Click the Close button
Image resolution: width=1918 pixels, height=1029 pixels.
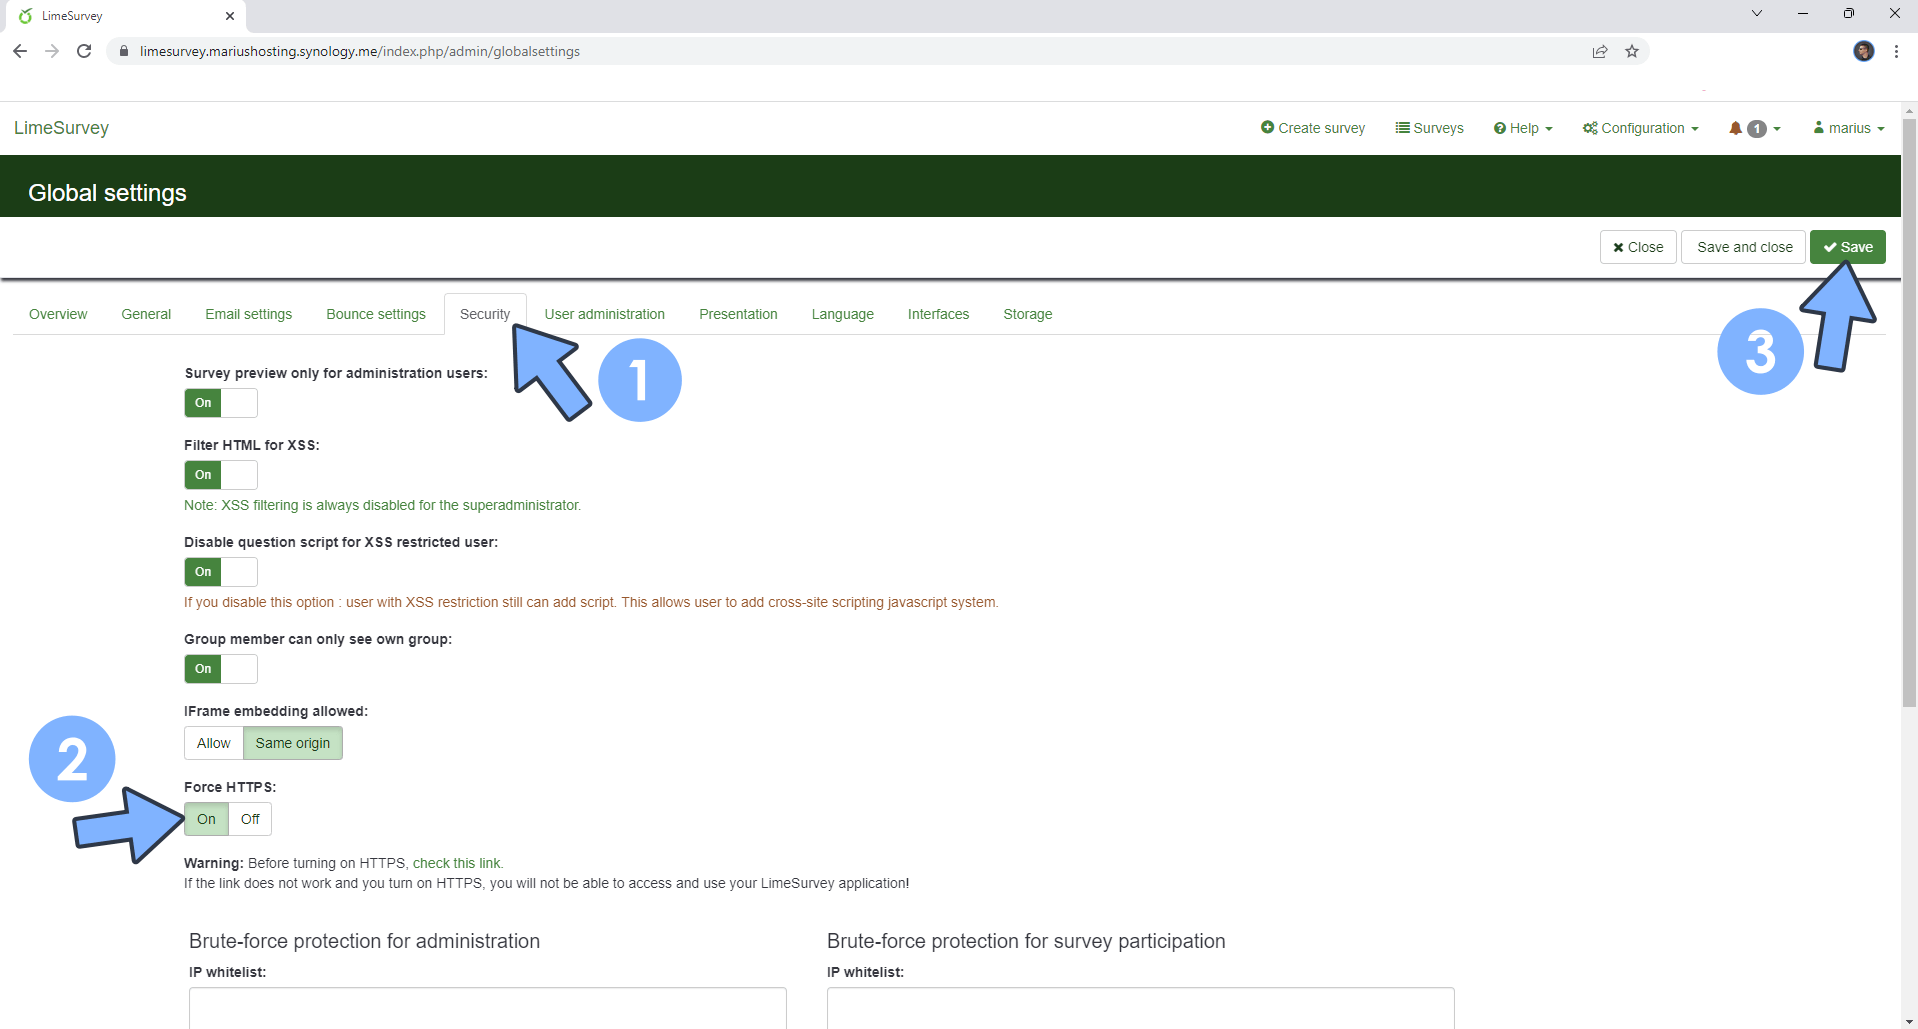1638,247
